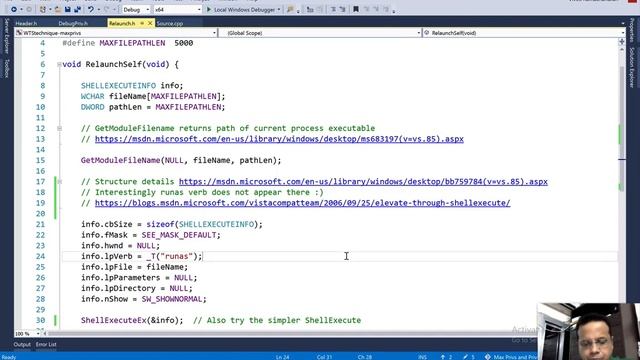640x360 pixels.
Task: Open the Global Scope dropdown
Action: [320, 33]
